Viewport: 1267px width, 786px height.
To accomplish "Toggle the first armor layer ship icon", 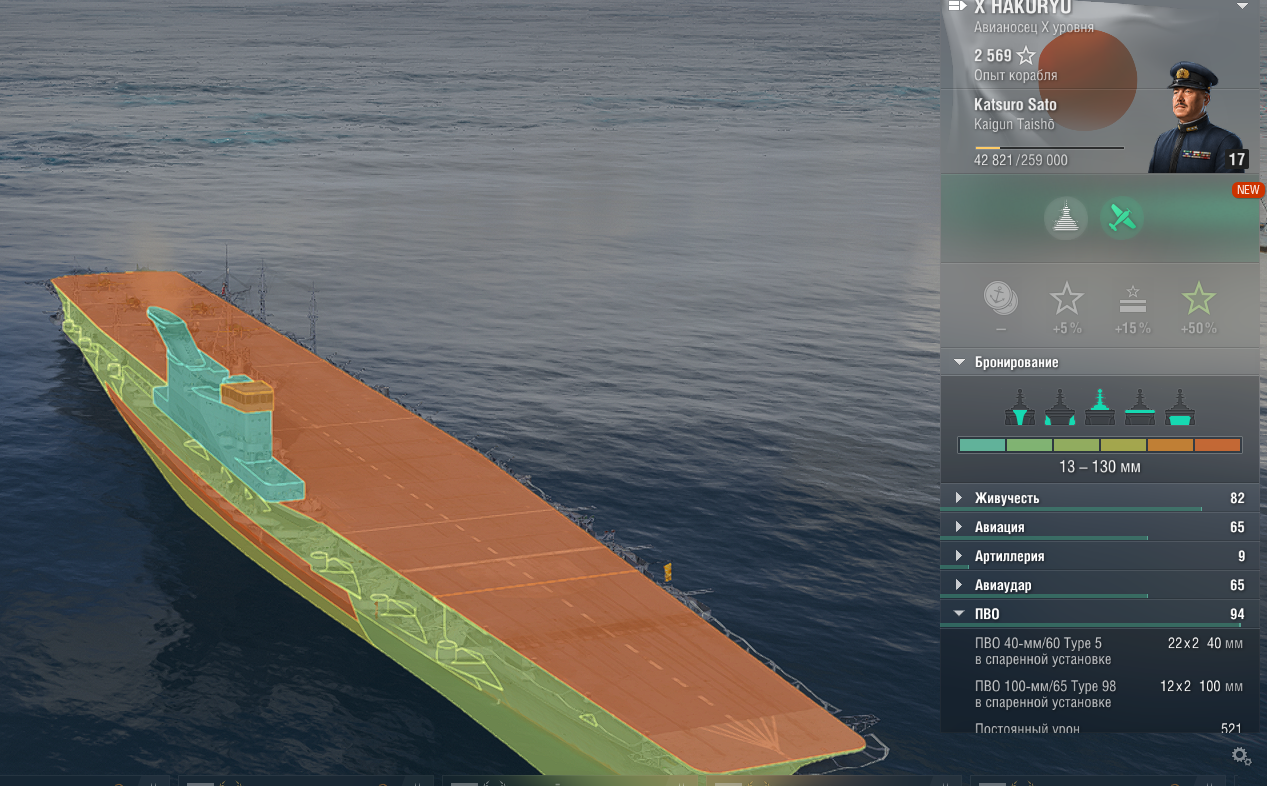I will [x=1019, y=408].
